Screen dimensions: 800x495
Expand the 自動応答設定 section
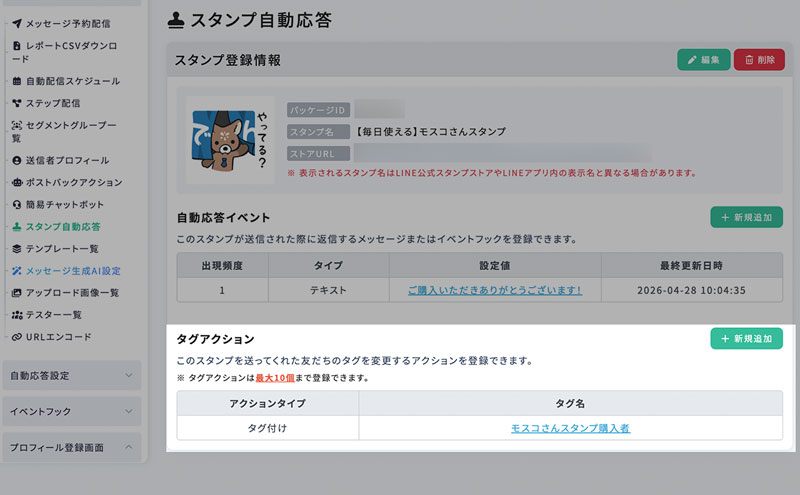coord(72,376)
